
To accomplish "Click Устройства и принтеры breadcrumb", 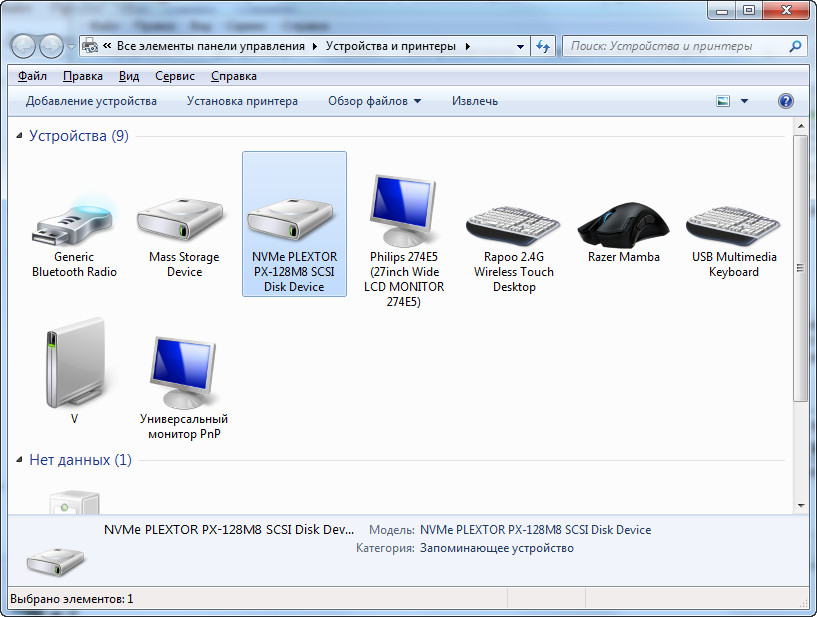I will point(391,46).
